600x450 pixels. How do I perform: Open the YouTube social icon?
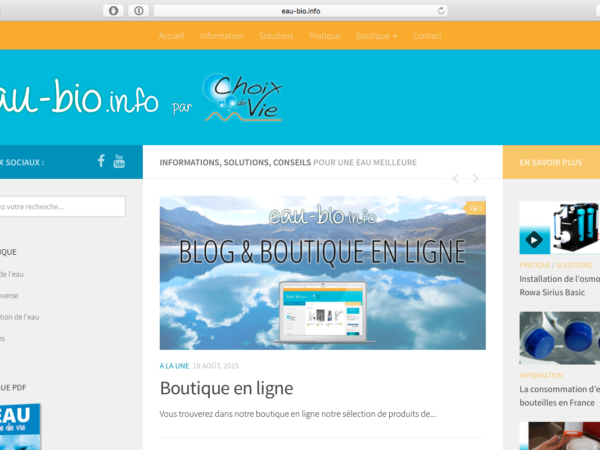[119, 161]
